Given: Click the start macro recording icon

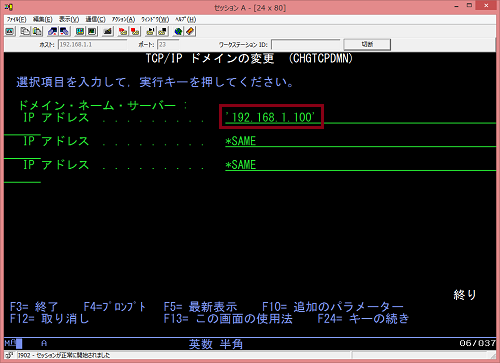Looking at the screenshot, I should coord(123,32).
